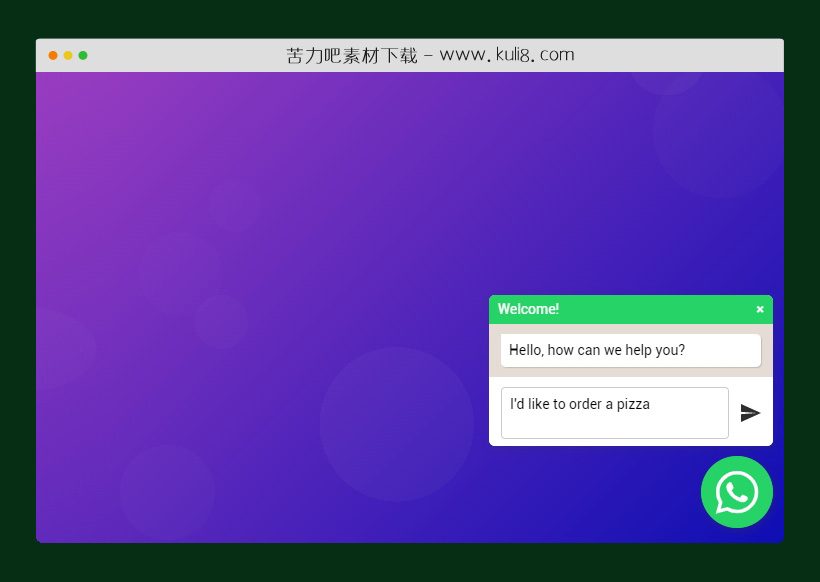Image resolution: width=820 pixels, height=582 pixels.
Task: Click the white area around the send arrow
Action: coord(750,434)
